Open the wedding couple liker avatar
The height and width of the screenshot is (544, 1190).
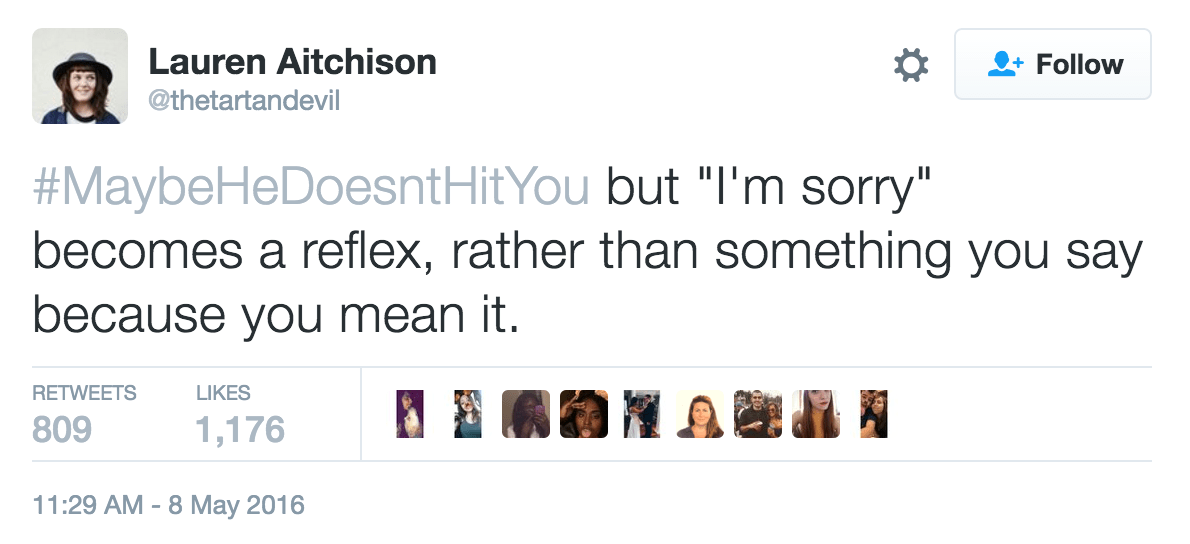(x=641, y=414)
